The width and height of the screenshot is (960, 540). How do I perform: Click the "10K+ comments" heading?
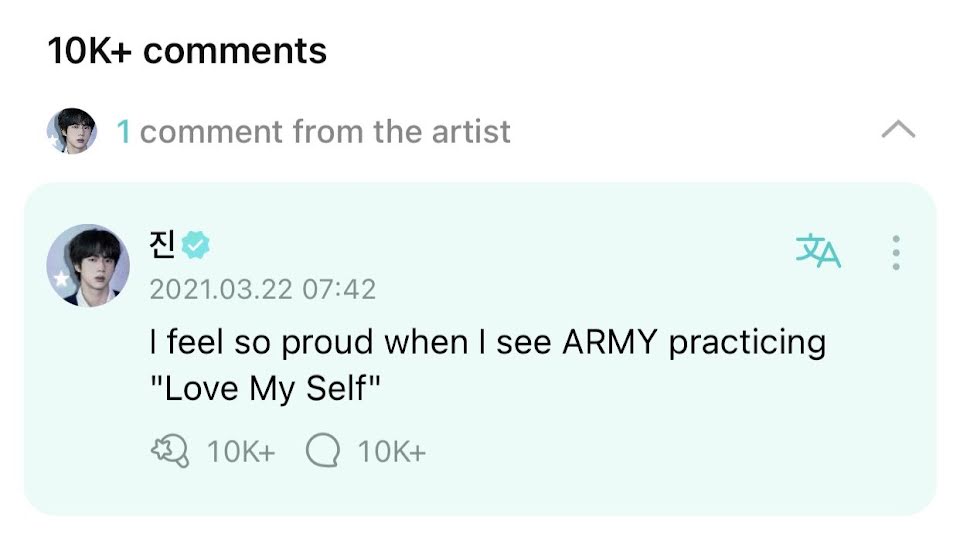click(187, 51)
